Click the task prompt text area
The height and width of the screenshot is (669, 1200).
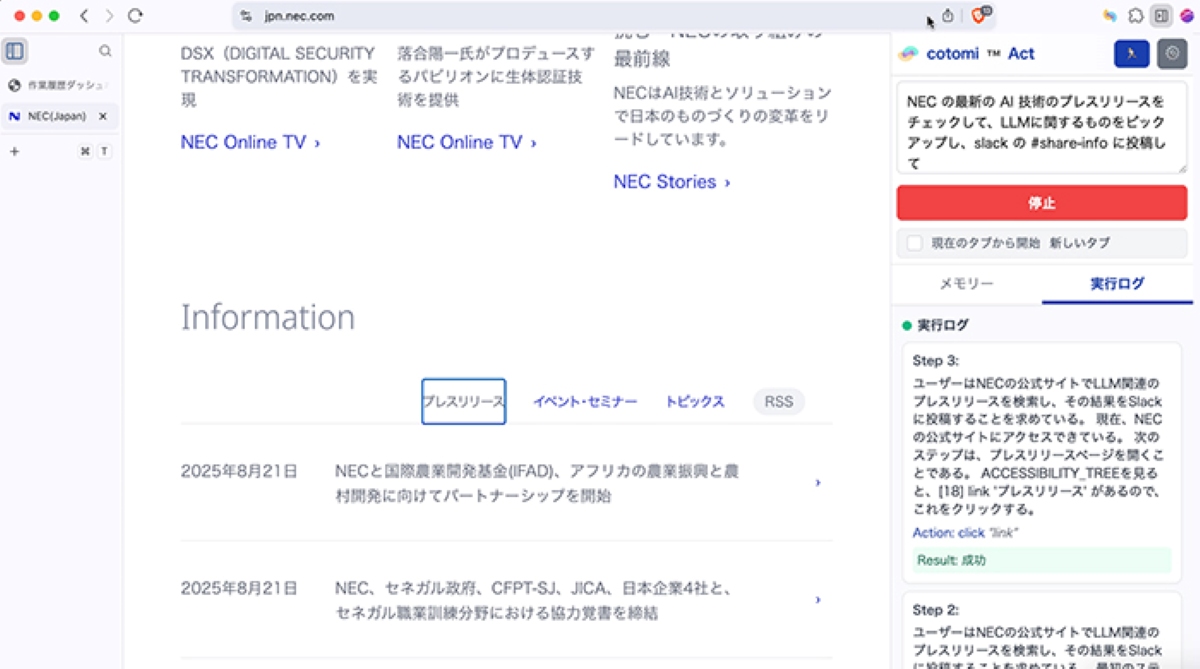[1041, 127]
